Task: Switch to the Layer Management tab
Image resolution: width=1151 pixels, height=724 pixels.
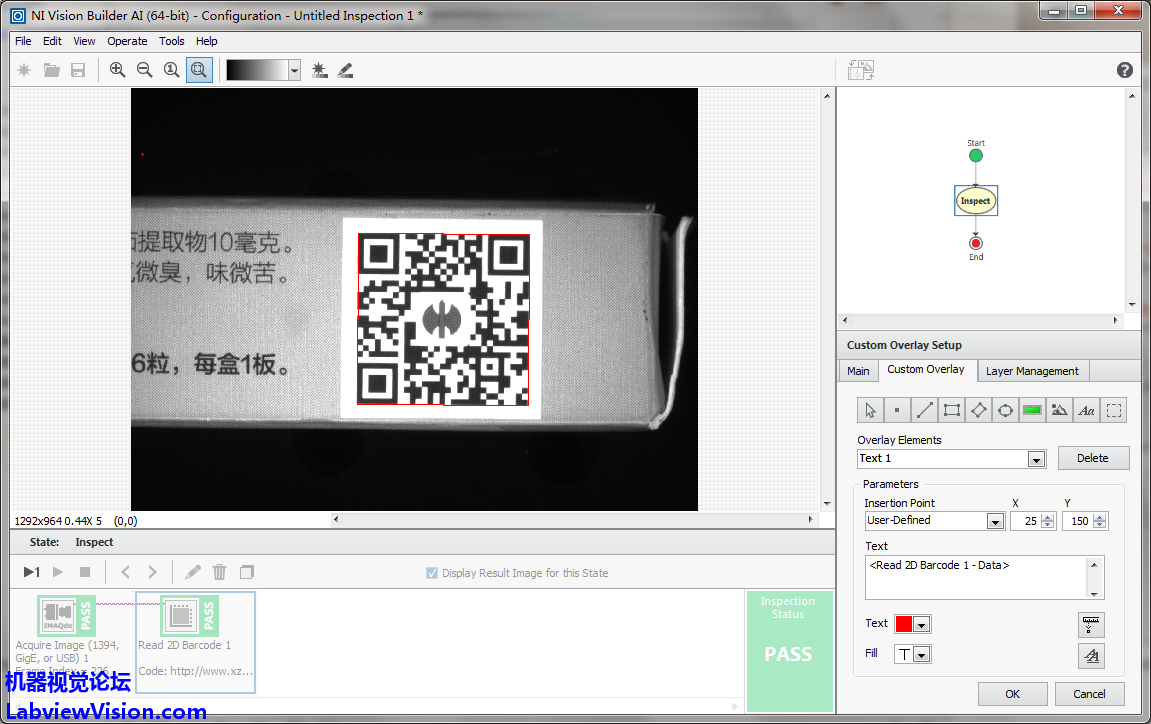Action: click(x=1032, y=371)
